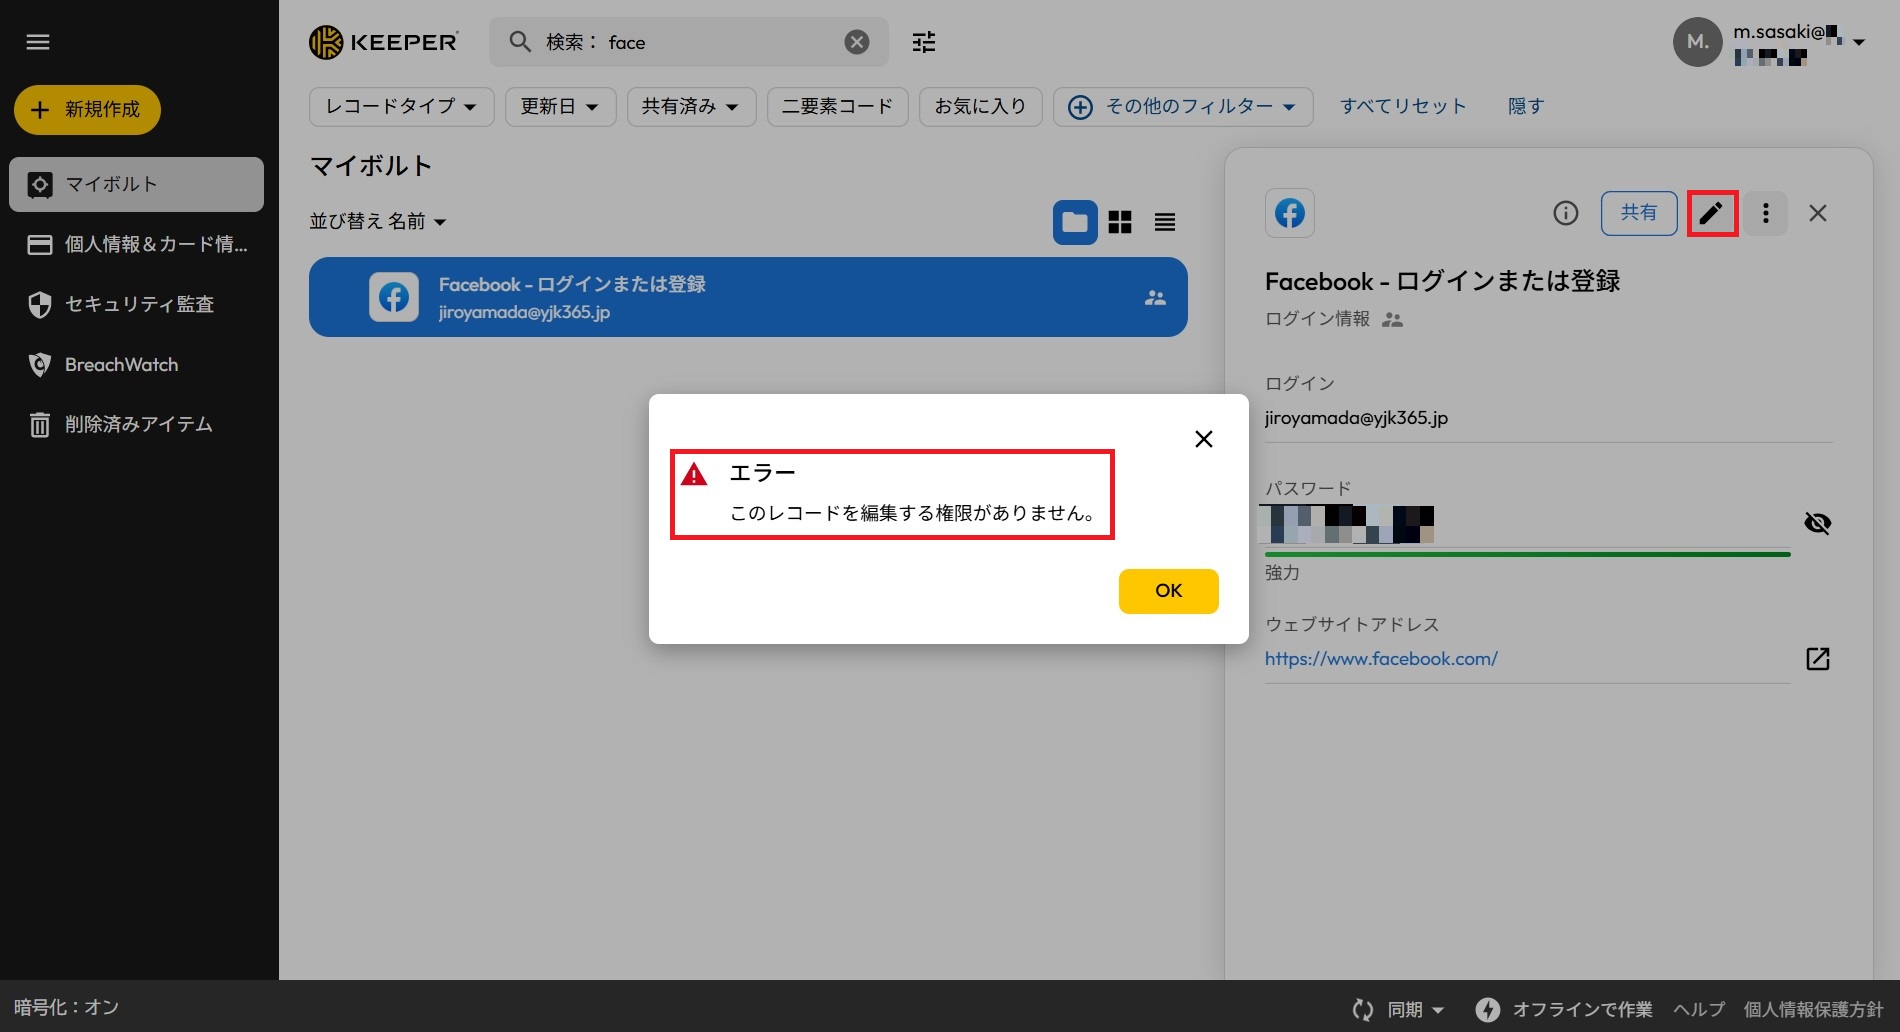
Task: Open the search filter settings icon
Action: coord(924,42)
